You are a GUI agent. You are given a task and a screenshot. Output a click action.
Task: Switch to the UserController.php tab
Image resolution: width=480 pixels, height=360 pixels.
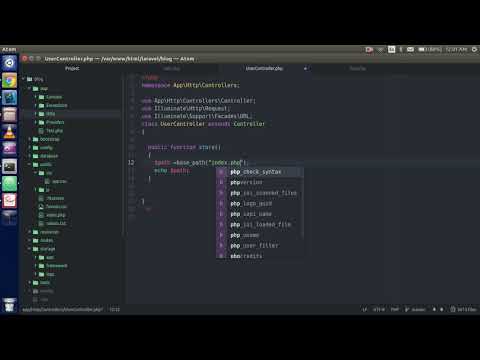click(264, 68)
